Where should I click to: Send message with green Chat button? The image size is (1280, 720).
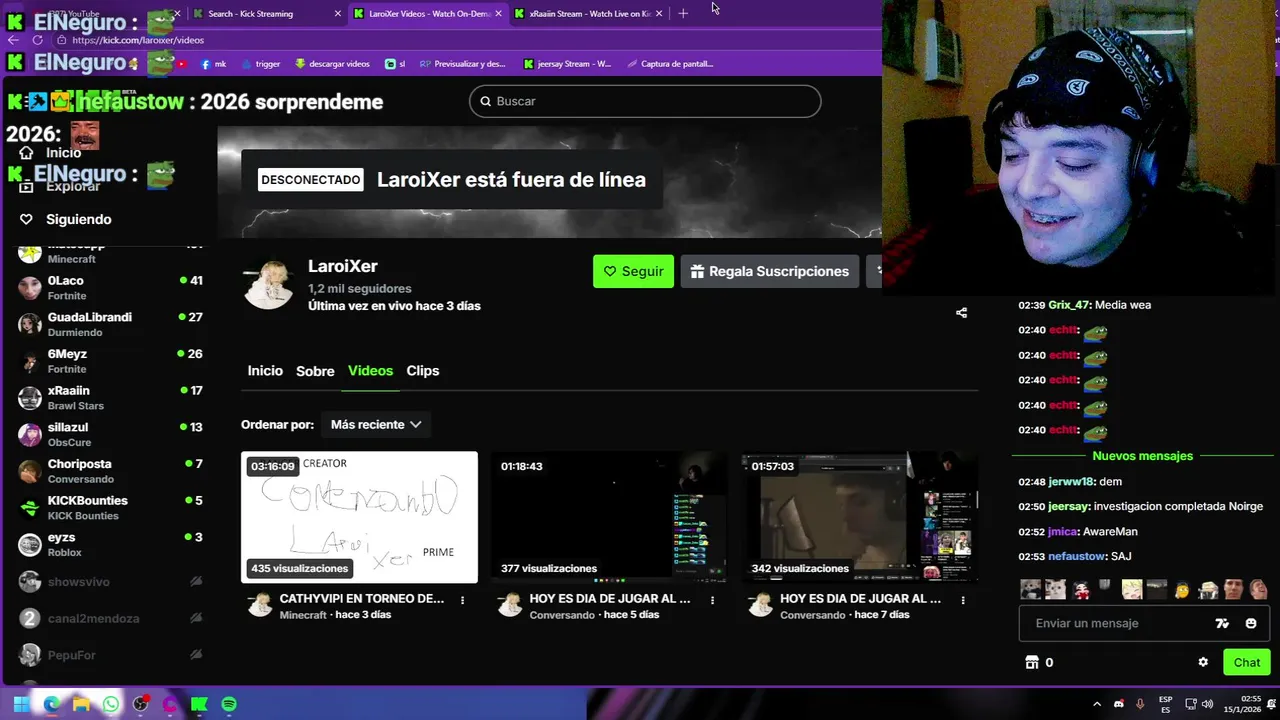click(x=1246, y=662)
